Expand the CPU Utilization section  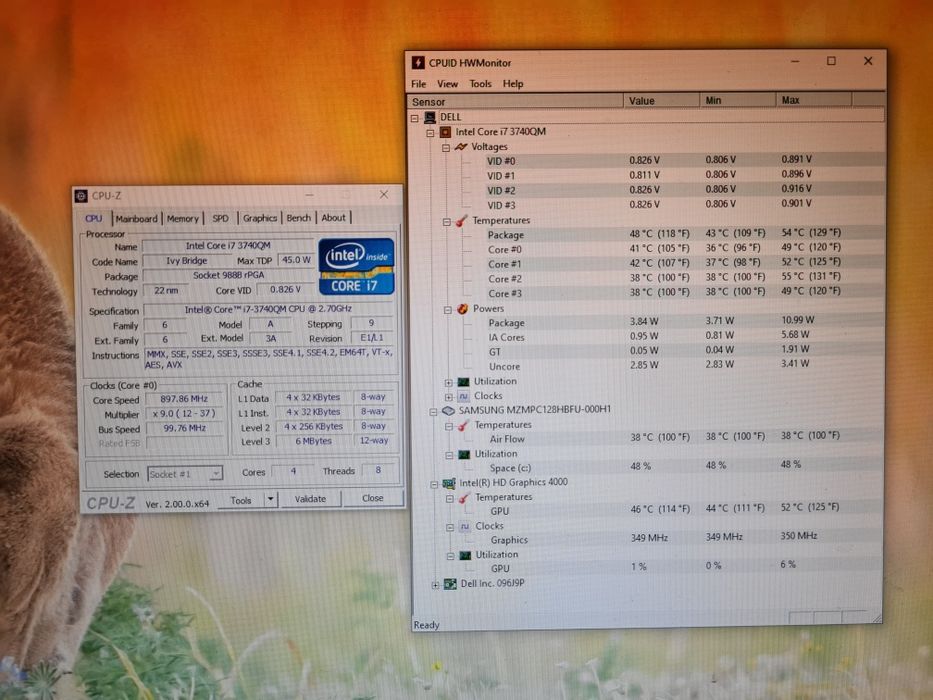tap(448, 383)
